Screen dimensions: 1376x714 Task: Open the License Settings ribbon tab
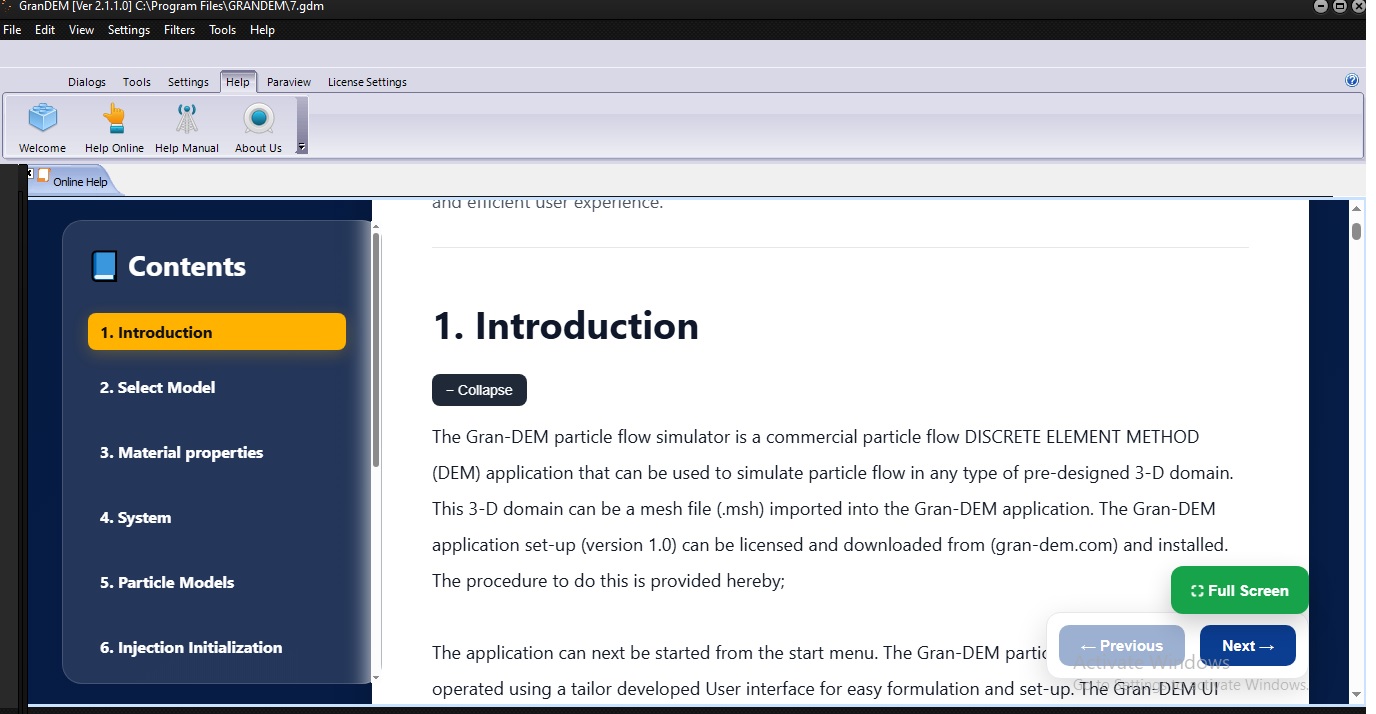[367, 82]
